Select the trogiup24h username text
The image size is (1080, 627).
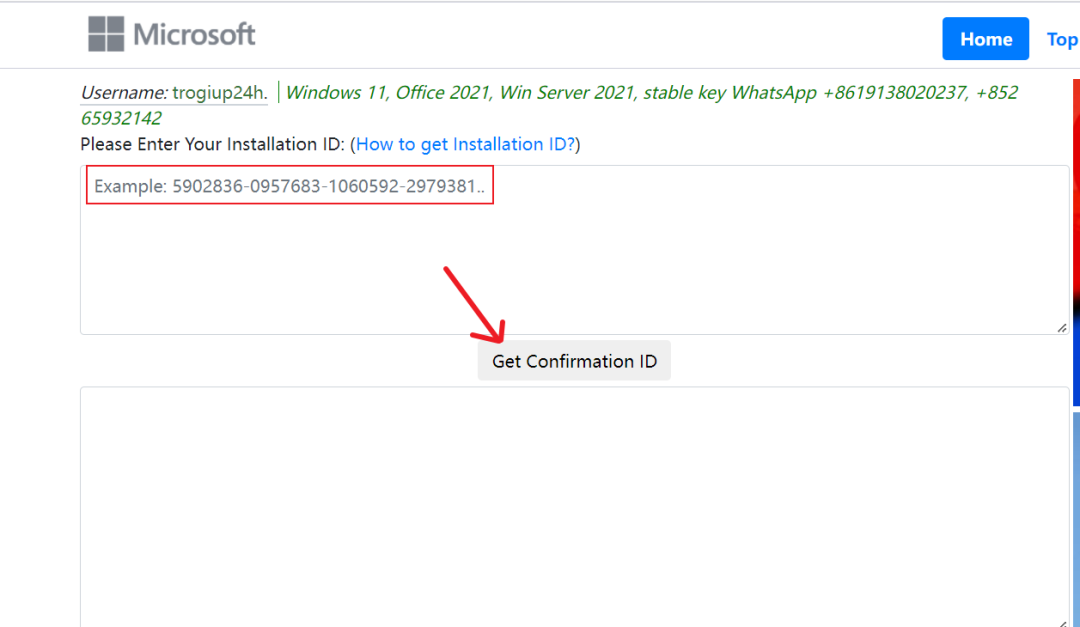coord(219,93)
